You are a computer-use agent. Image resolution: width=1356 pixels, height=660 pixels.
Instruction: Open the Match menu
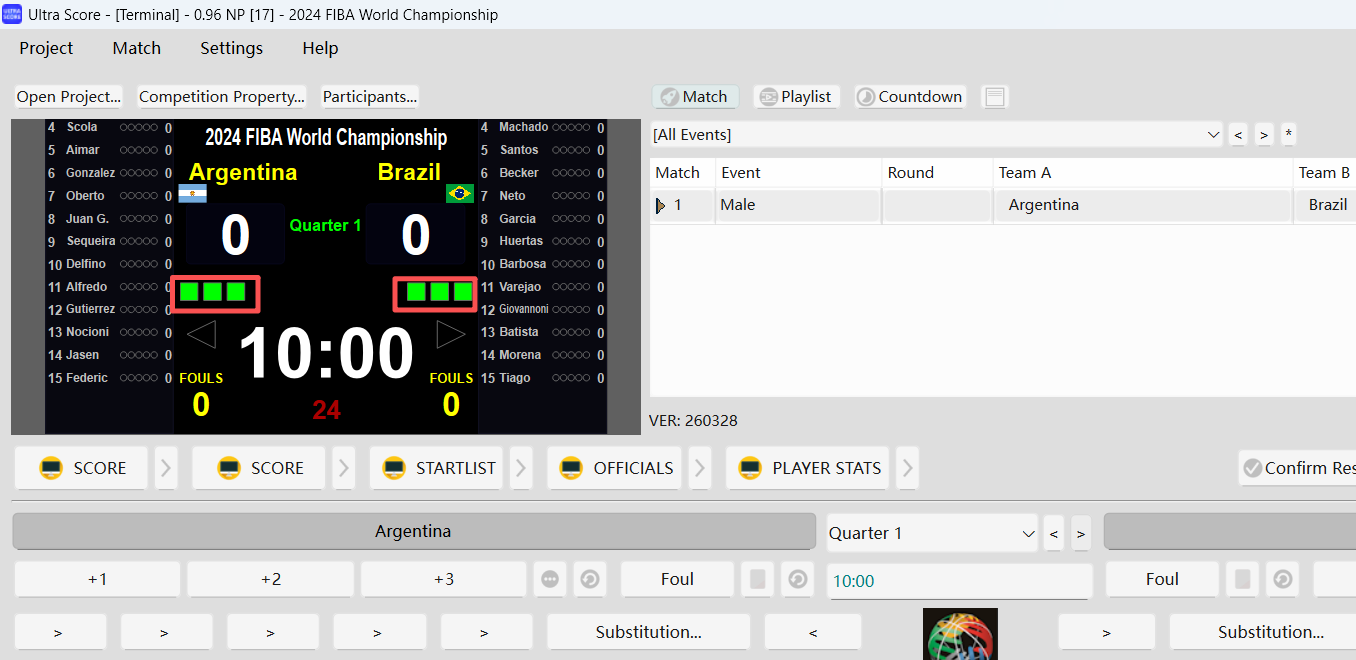[x=136, y=48]
